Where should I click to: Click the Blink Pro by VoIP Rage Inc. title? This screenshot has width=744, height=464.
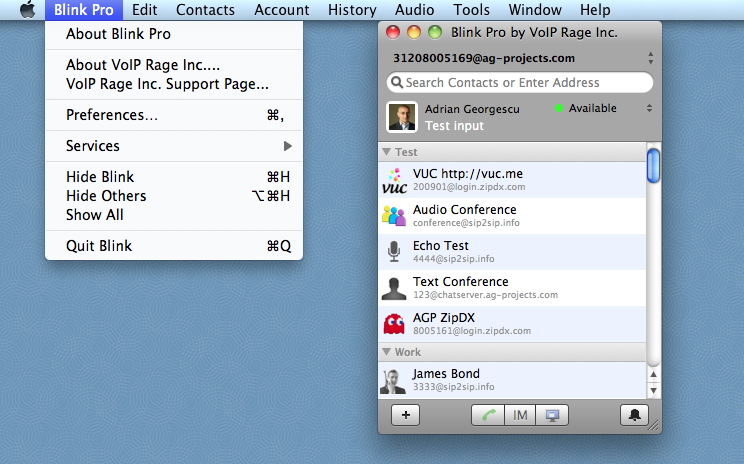point(534,32)
